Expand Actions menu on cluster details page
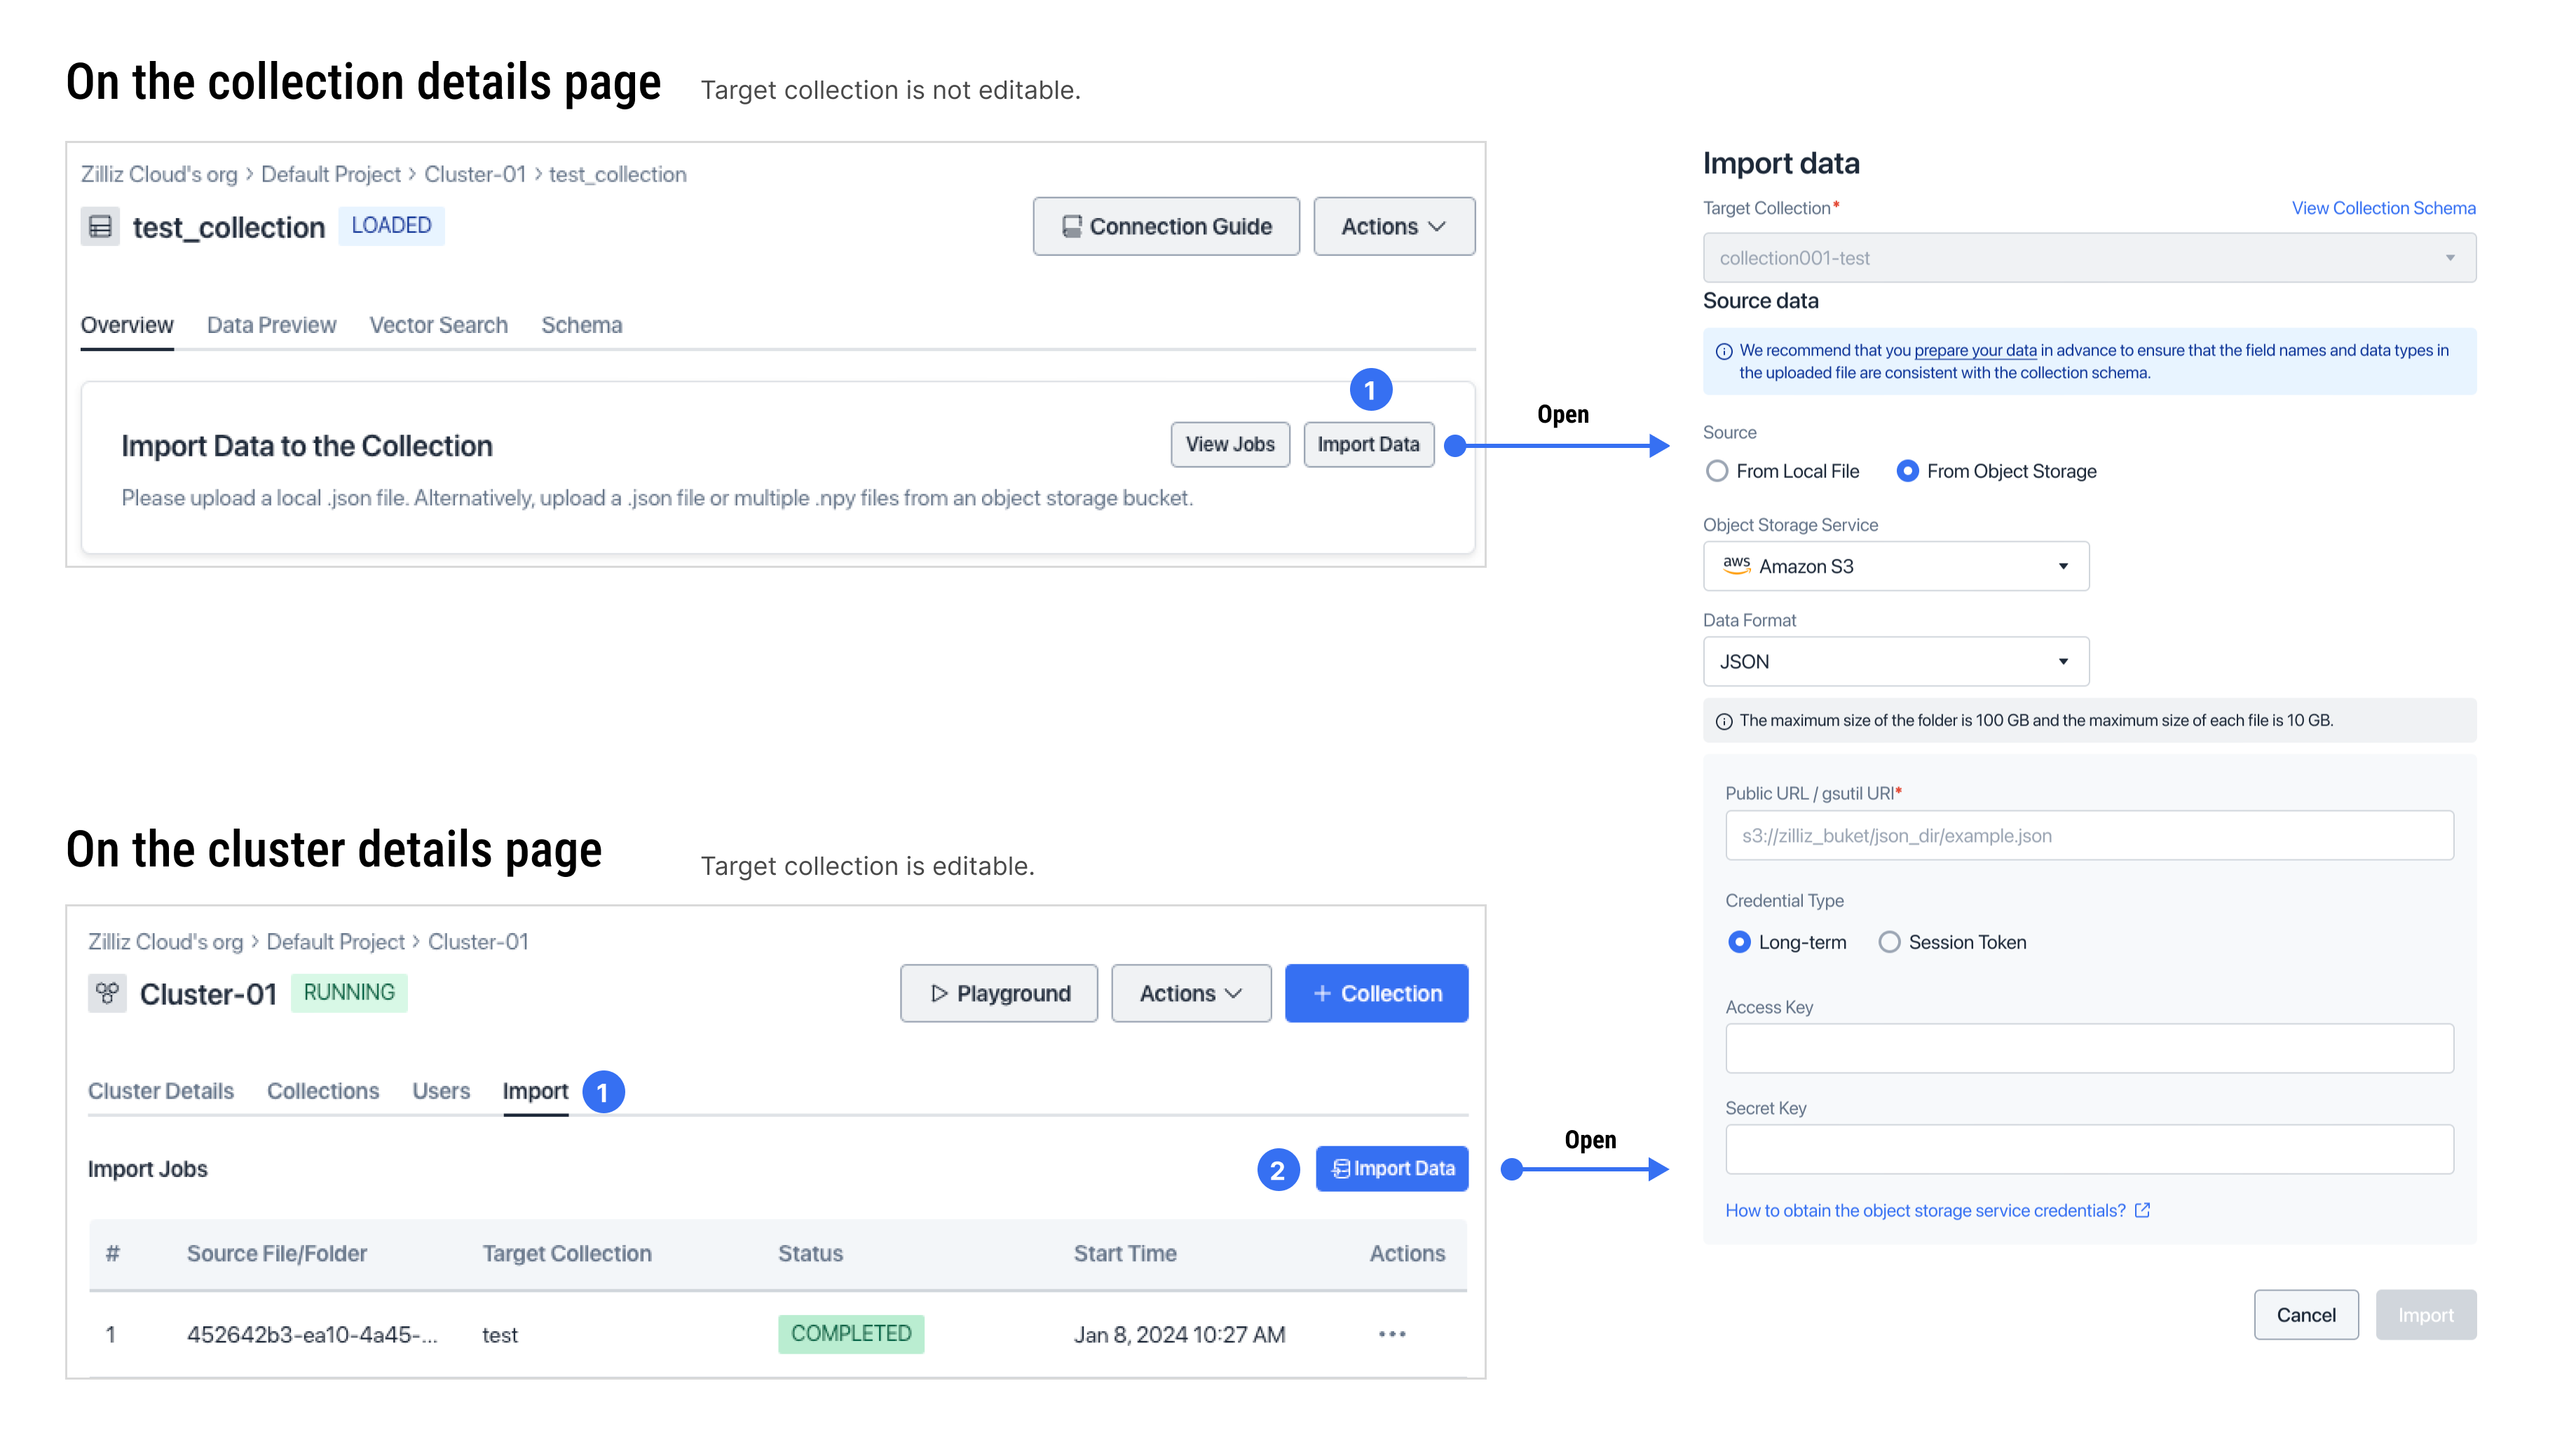This screenshot has height=1449, width=2576. [1191, 993]
